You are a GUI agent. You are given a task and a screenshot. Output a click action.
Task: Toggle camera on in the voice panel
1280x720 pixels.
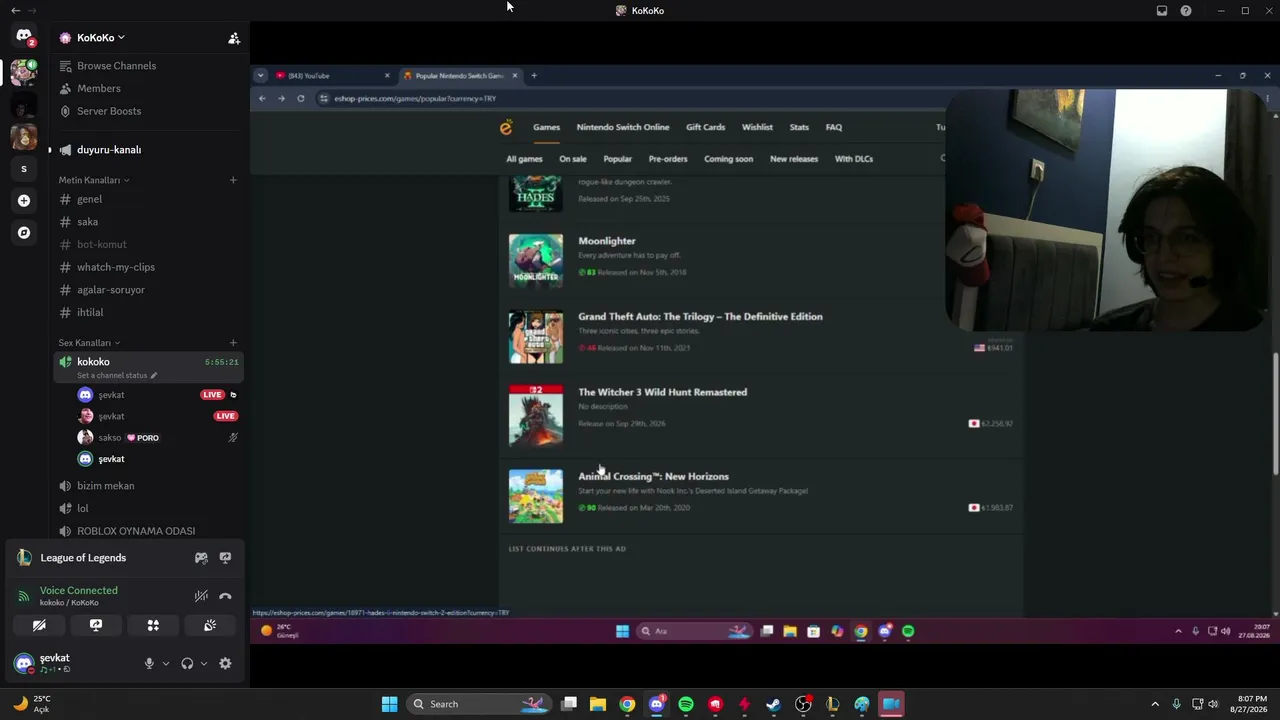click(39, 625)
